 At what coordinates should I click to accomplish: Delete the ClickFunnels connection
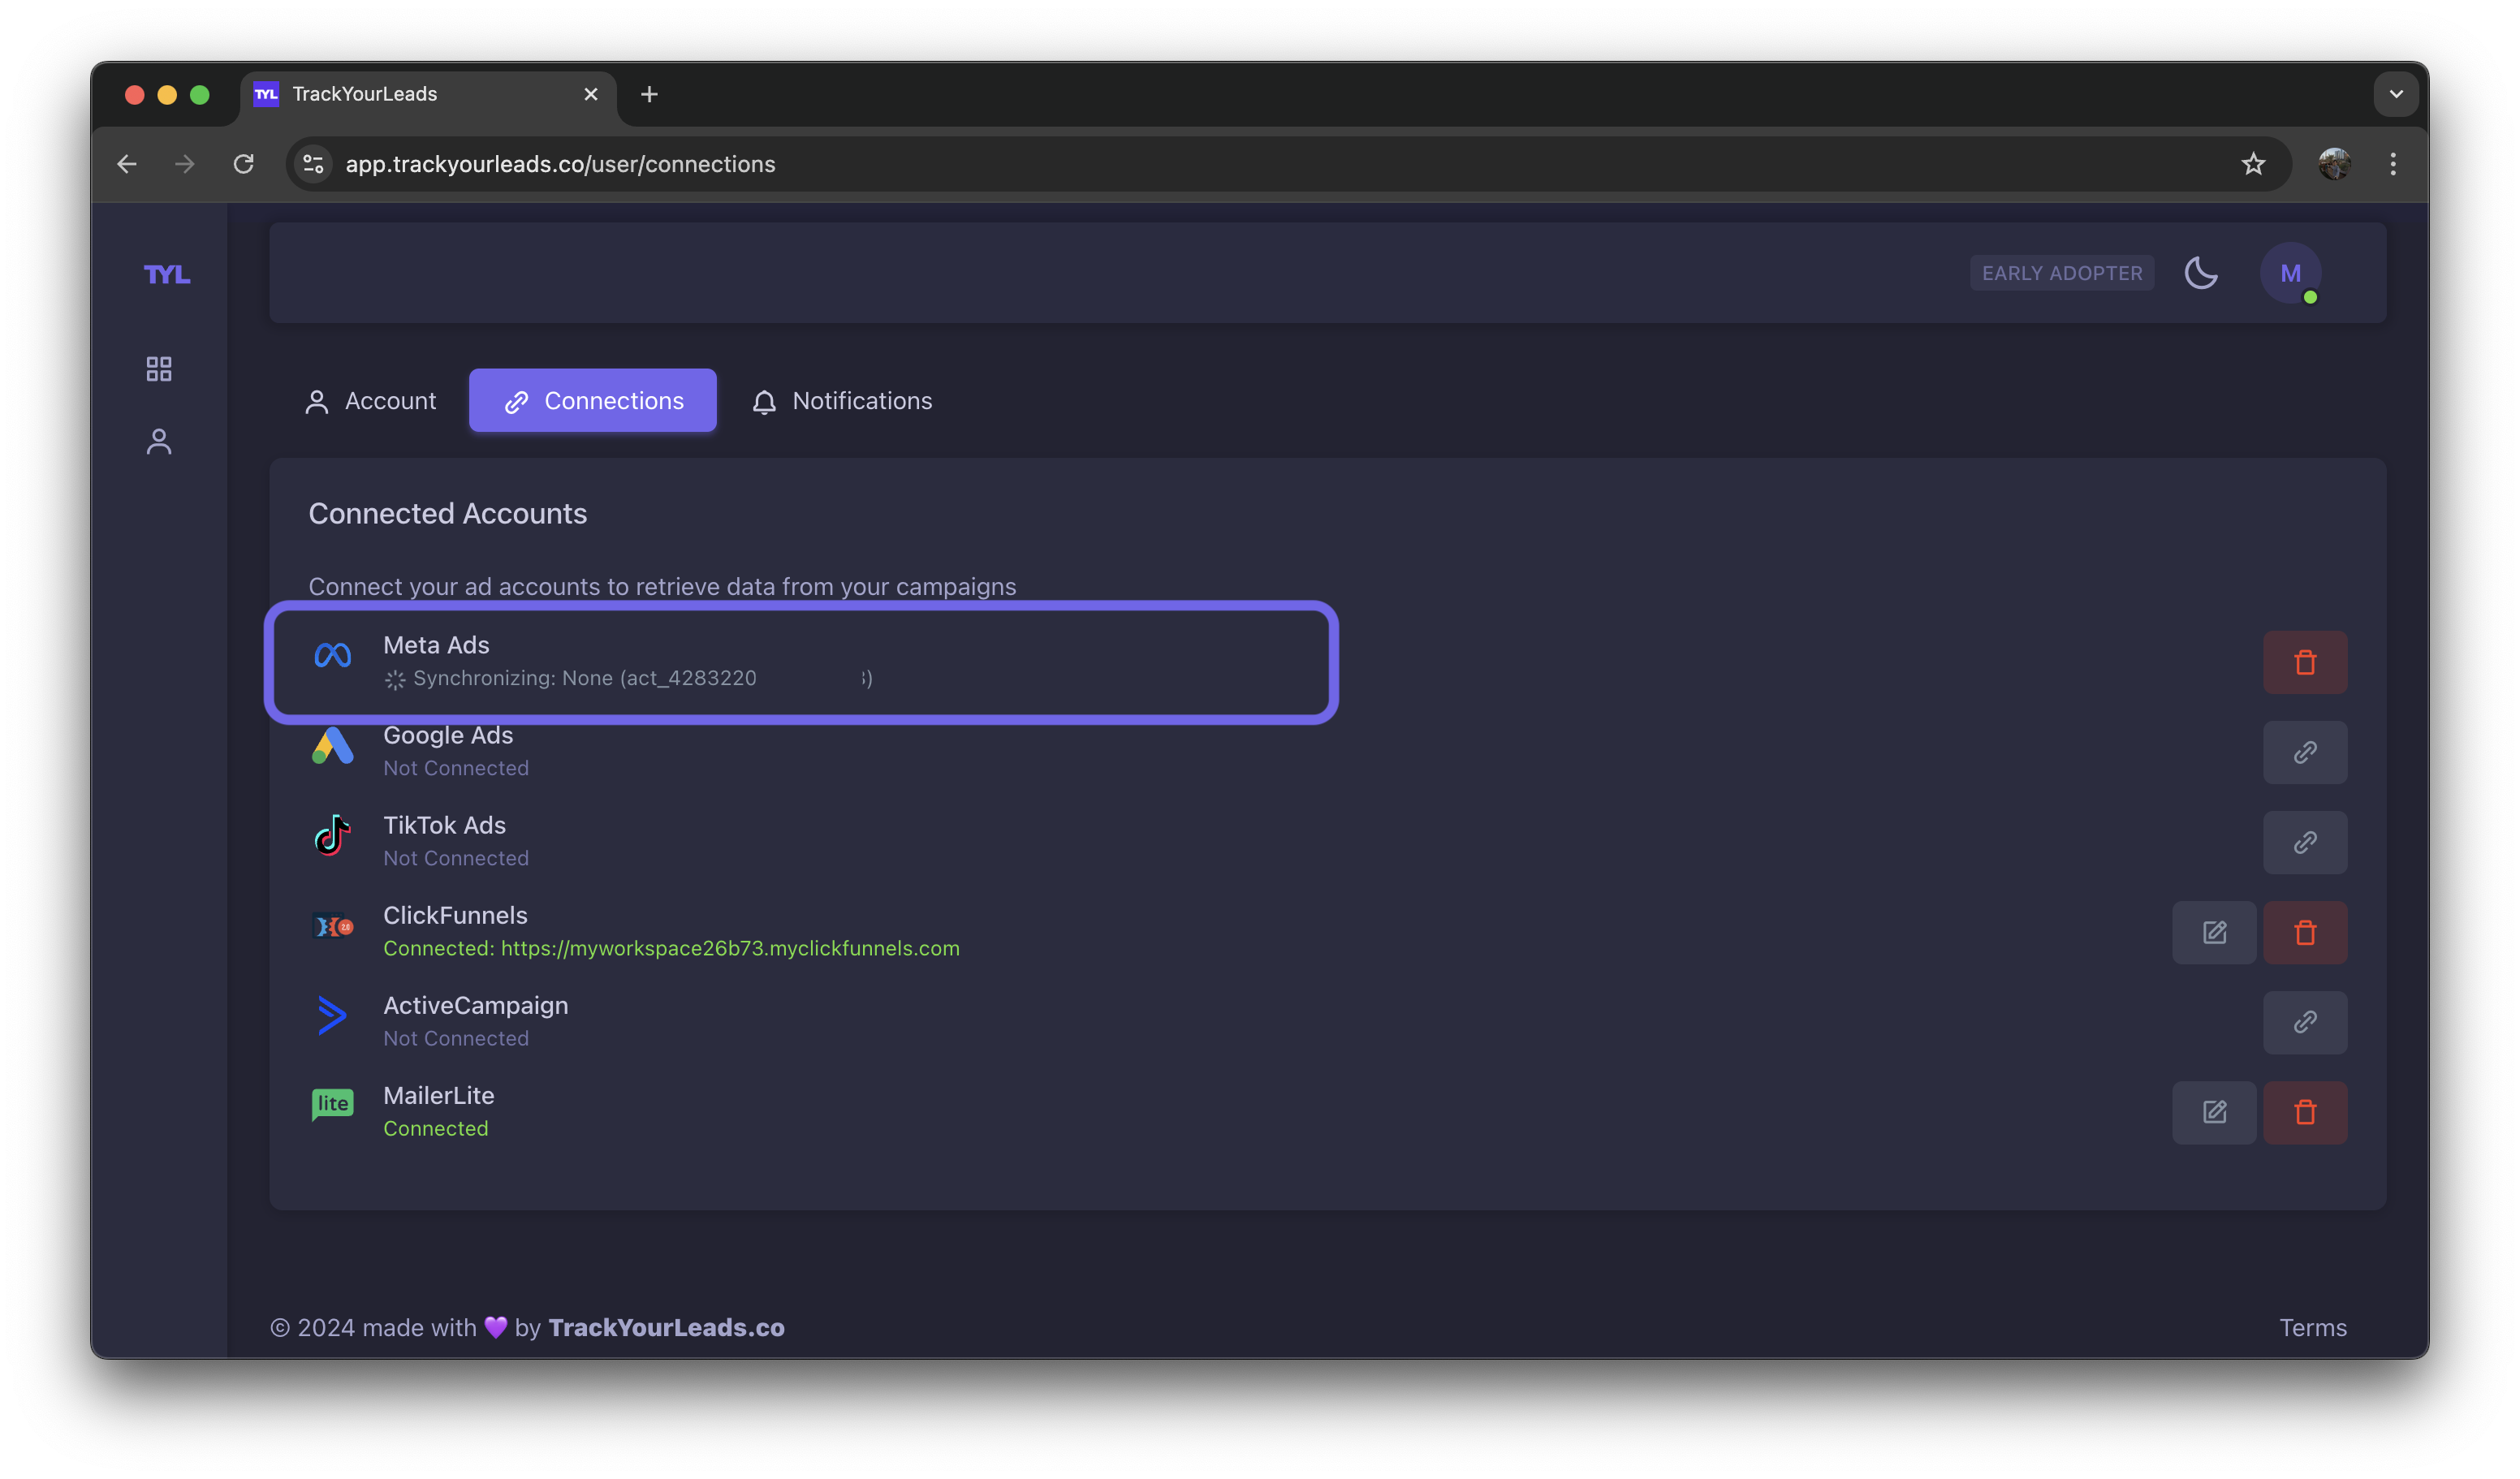2305,932
